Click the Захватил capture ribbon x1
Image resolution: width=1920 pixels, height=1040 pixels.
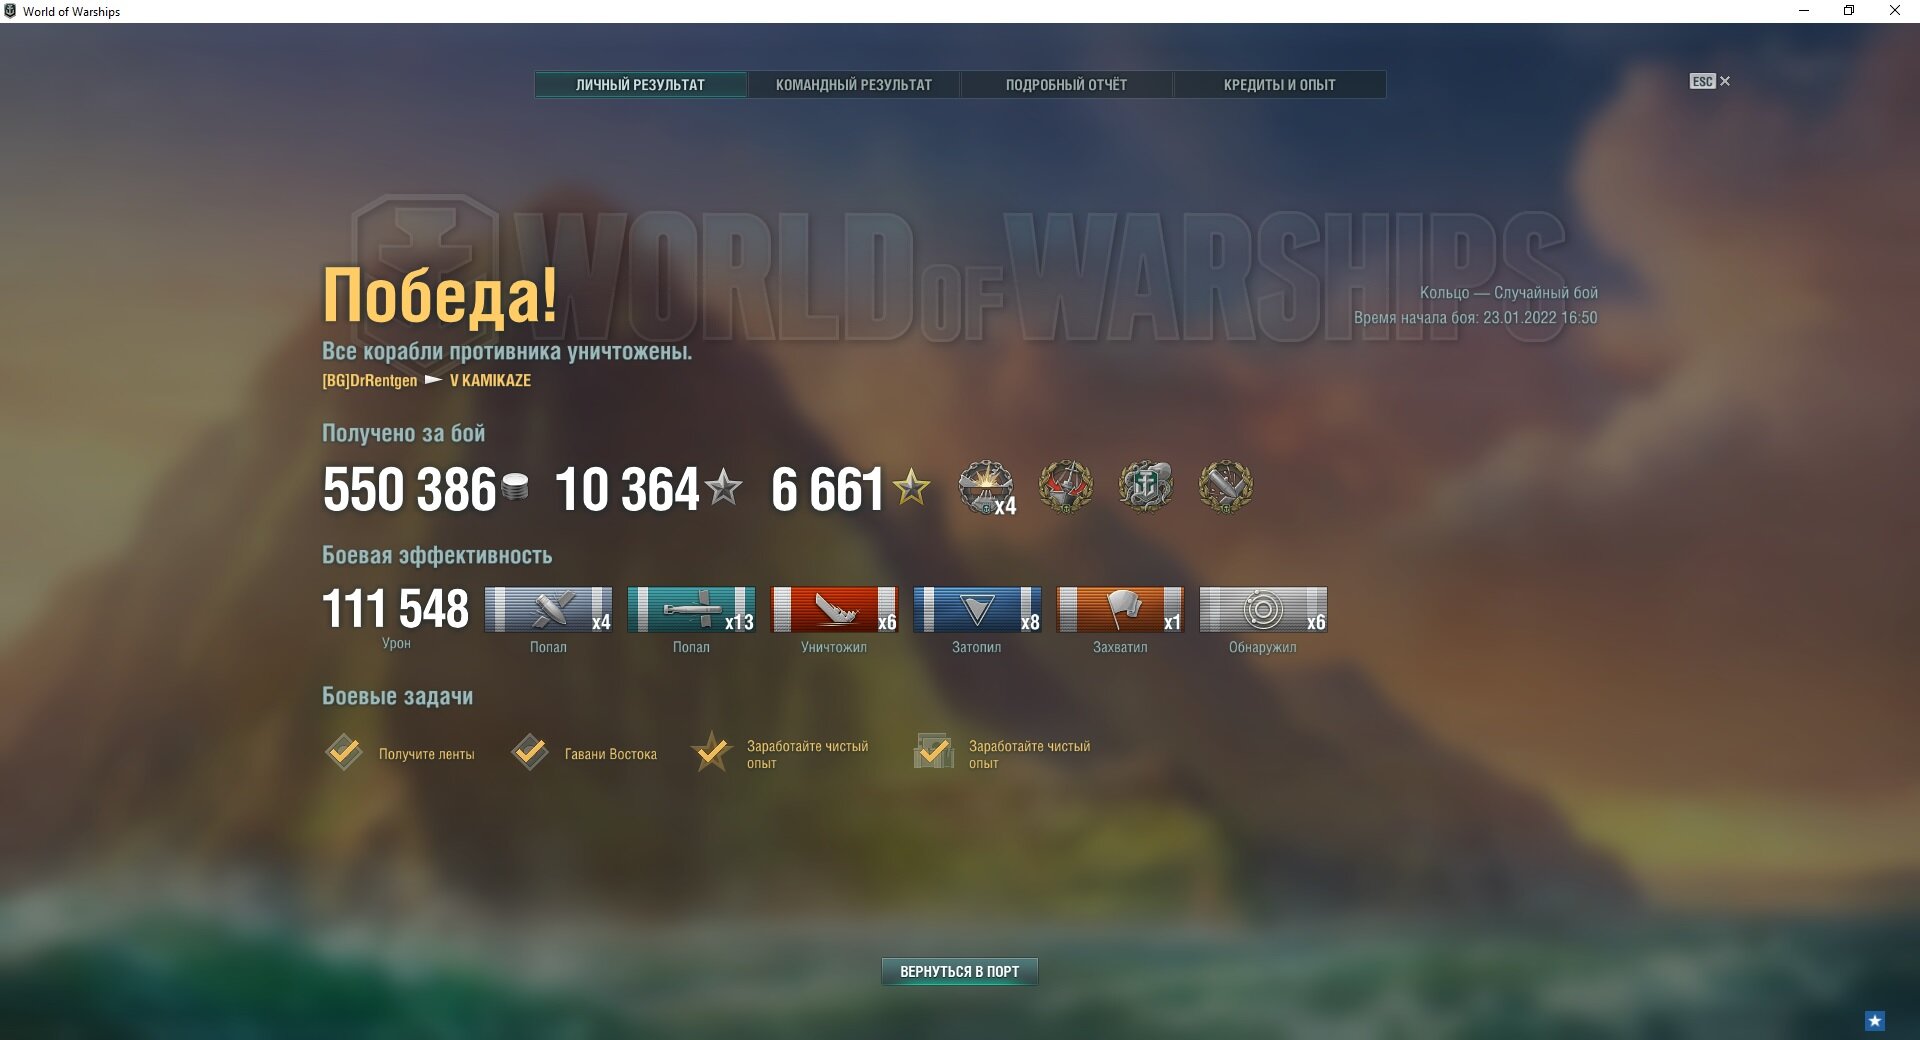coord(1120,609)
